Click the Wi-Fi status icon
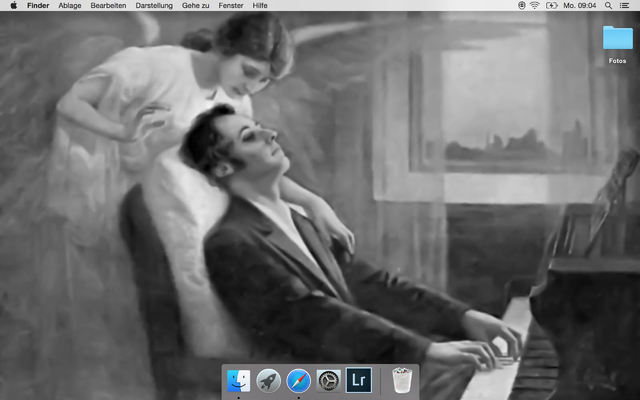 [x=535, y=5]
